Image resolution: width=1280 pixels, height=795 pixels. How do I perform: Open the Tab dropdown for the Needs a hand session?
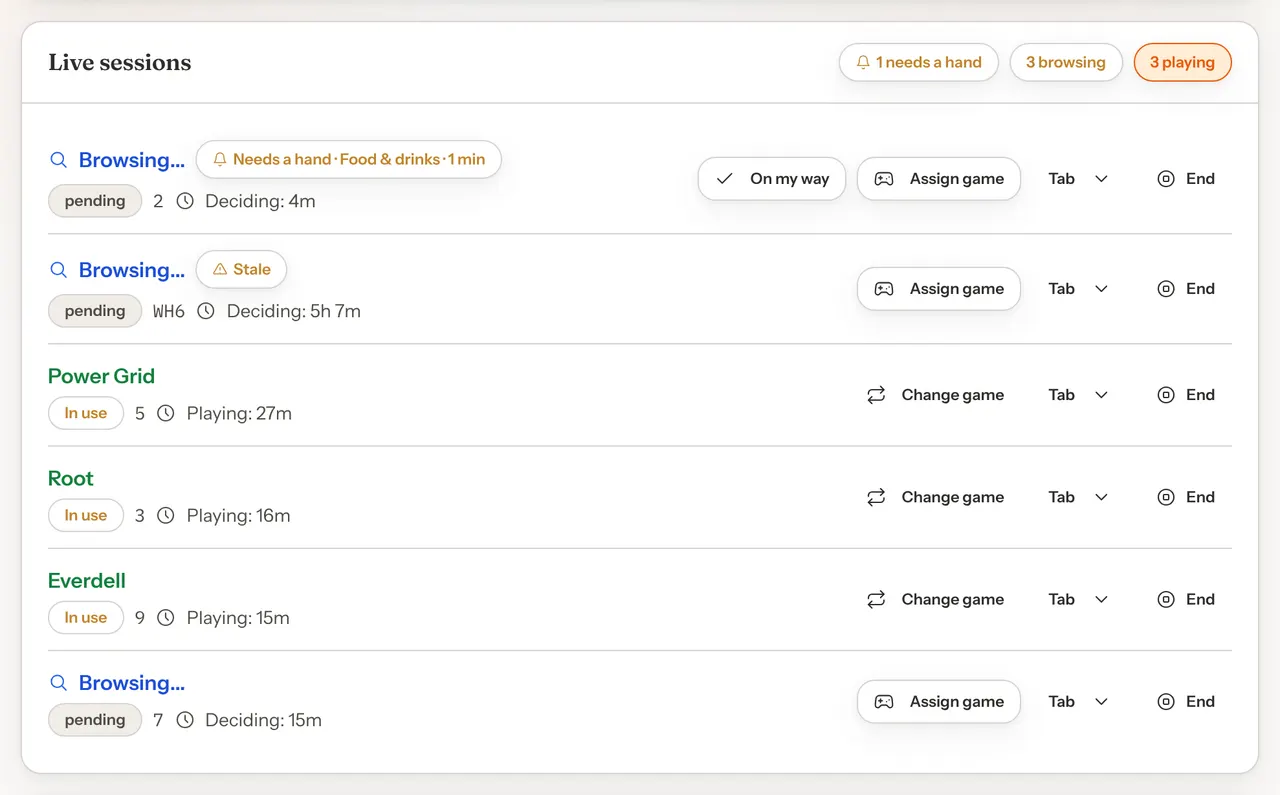click(1078, 179)
